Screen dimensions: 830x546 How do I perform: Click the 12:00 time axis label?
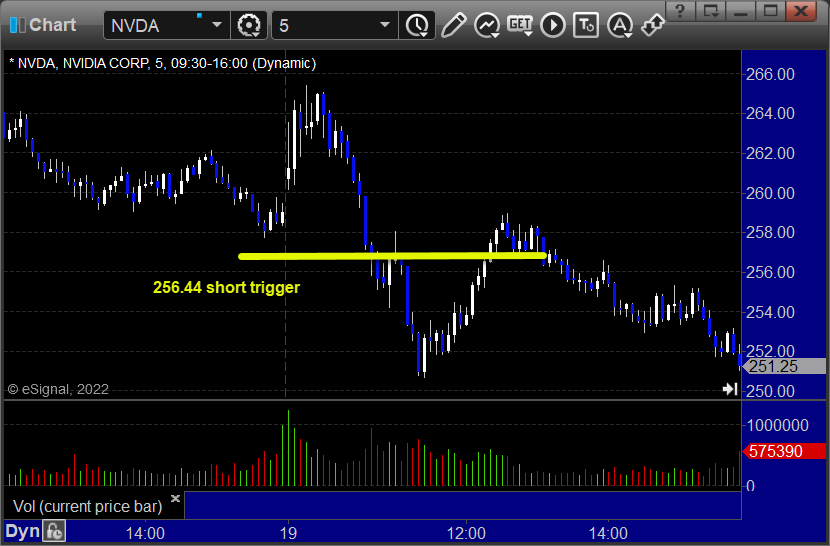click(466, 533)
